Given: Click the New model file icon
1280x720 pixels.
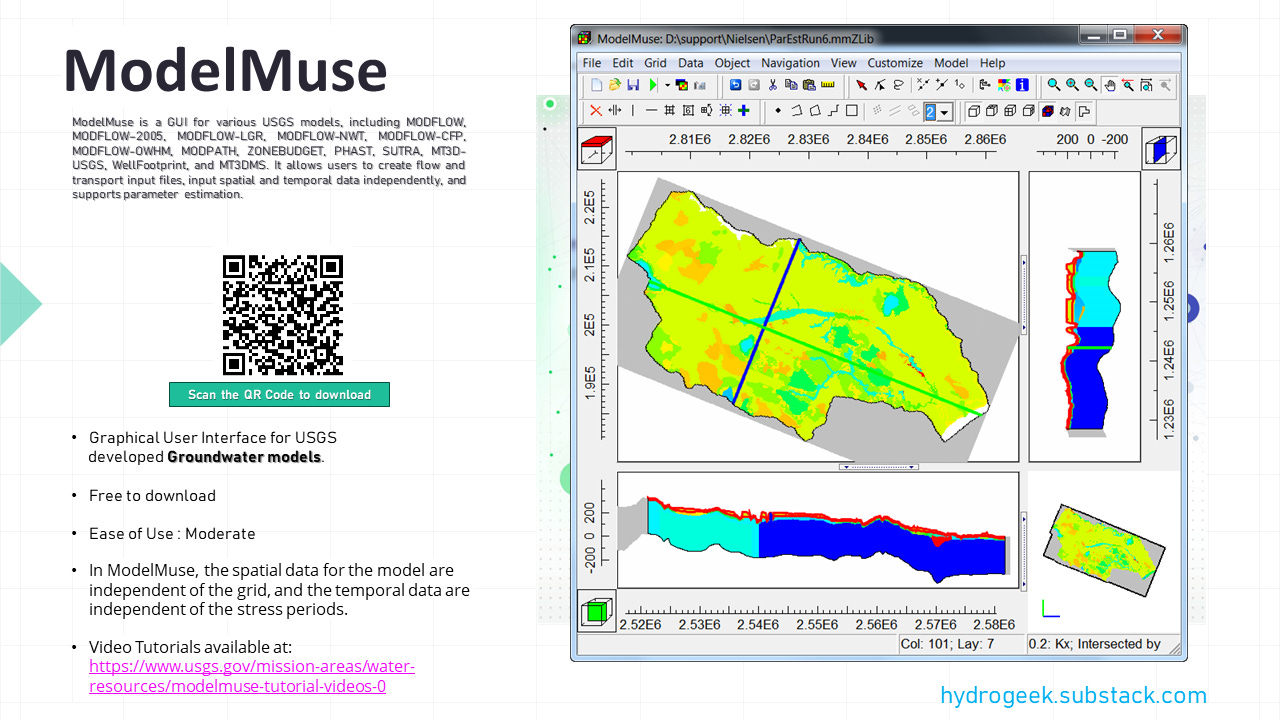Looking at the screenshot, I should [597, 85].
